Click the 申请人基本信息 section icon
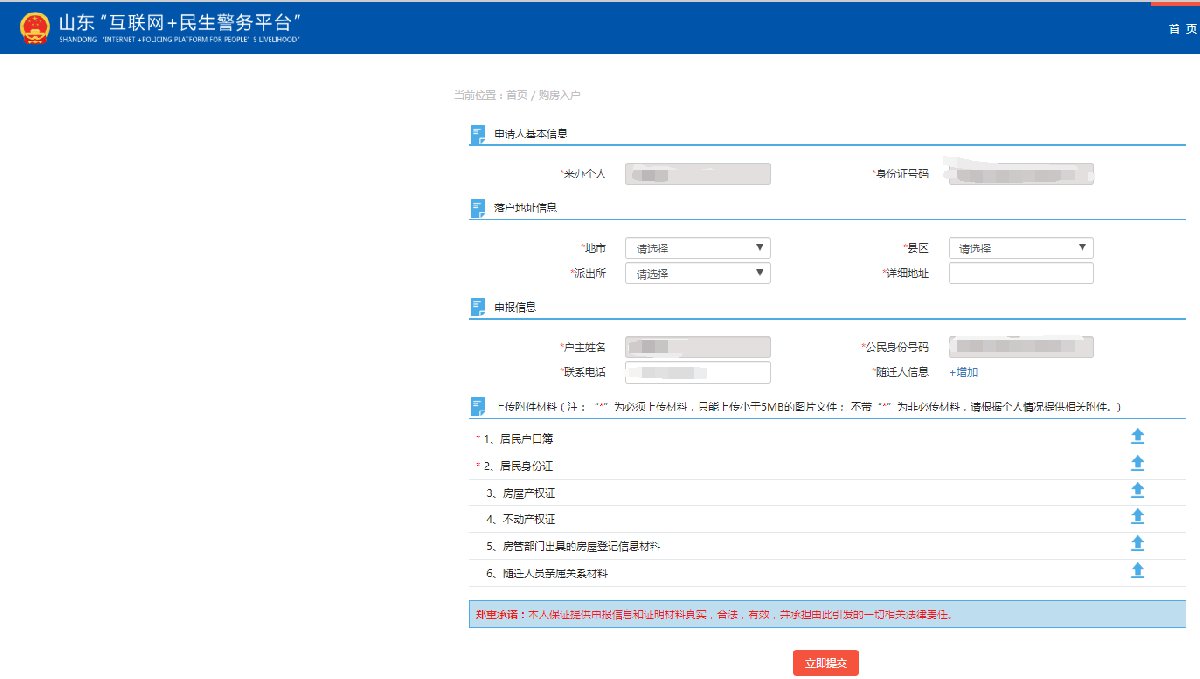This screenshot has width=1200, height=679. tap(478, 135)
